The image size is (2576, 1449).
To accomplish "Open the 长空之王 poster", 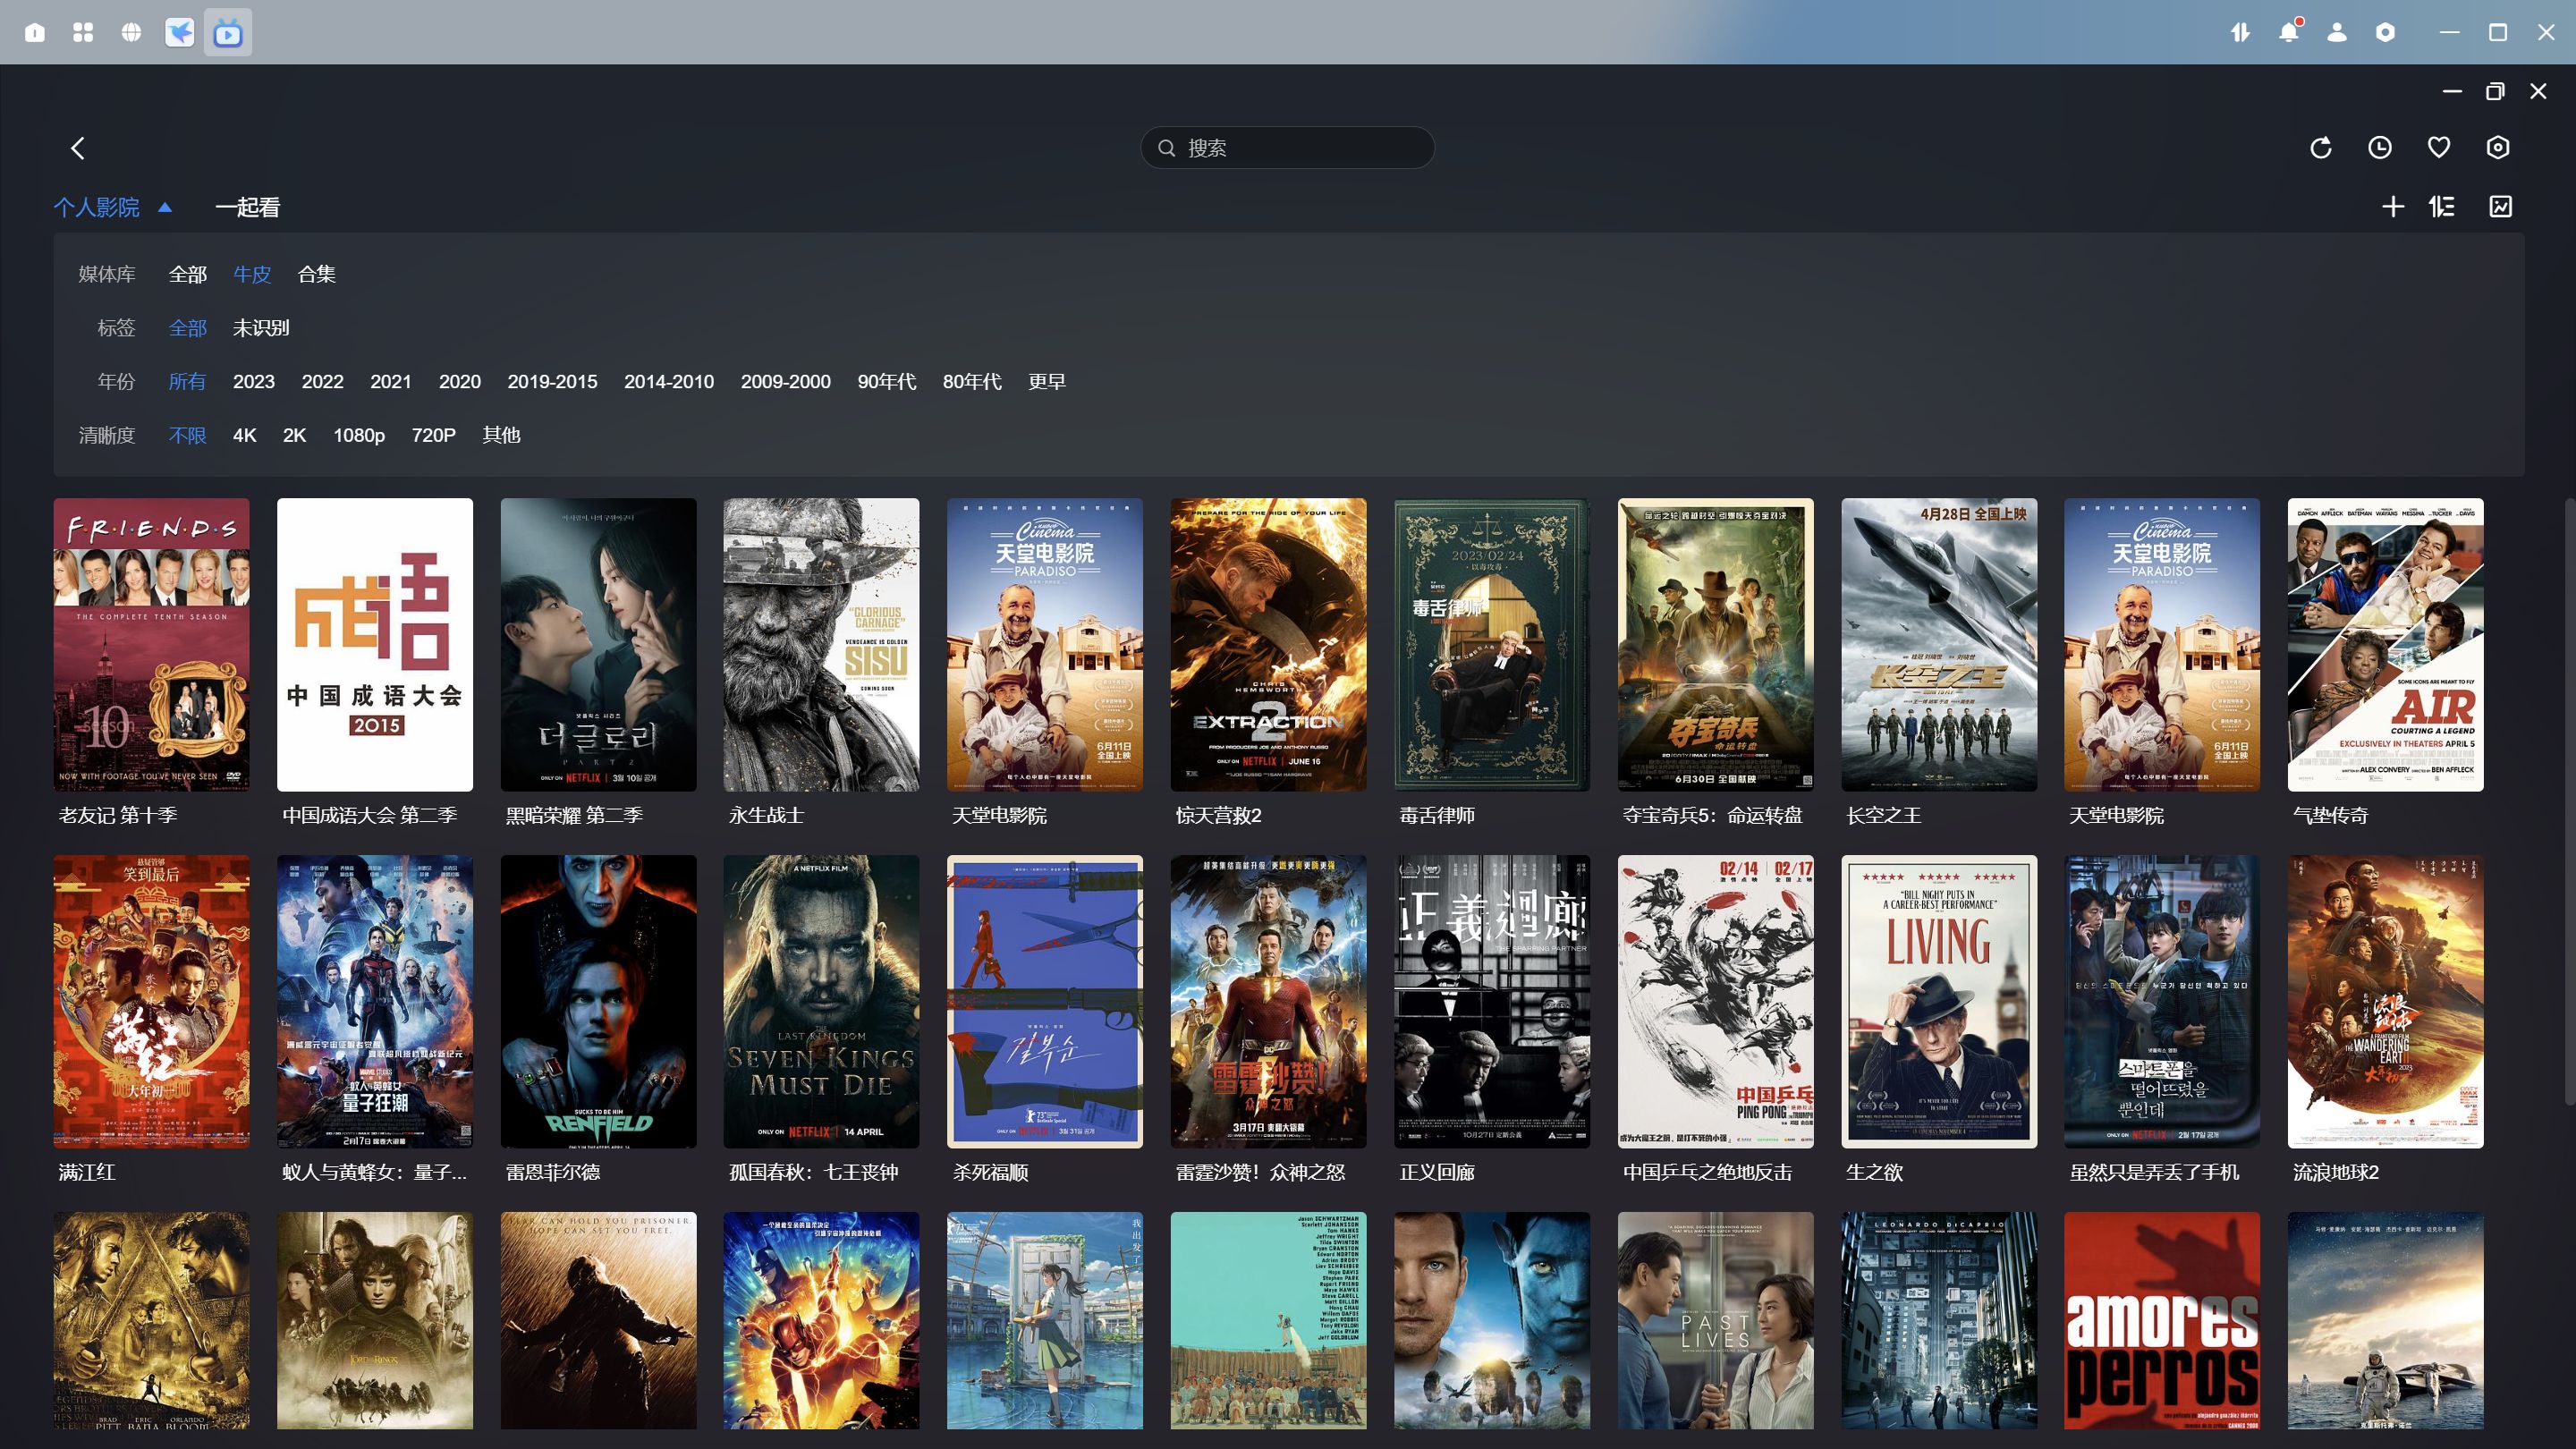I will pos(1939,645).
